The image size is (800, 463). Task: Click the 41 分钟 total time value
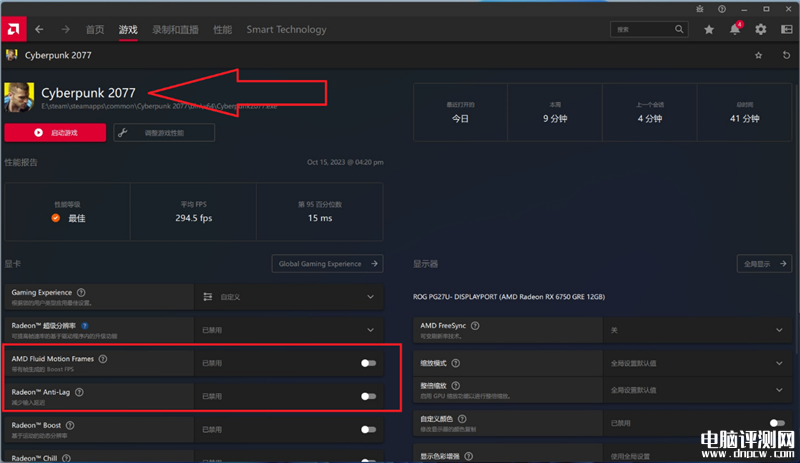[744, 118]
